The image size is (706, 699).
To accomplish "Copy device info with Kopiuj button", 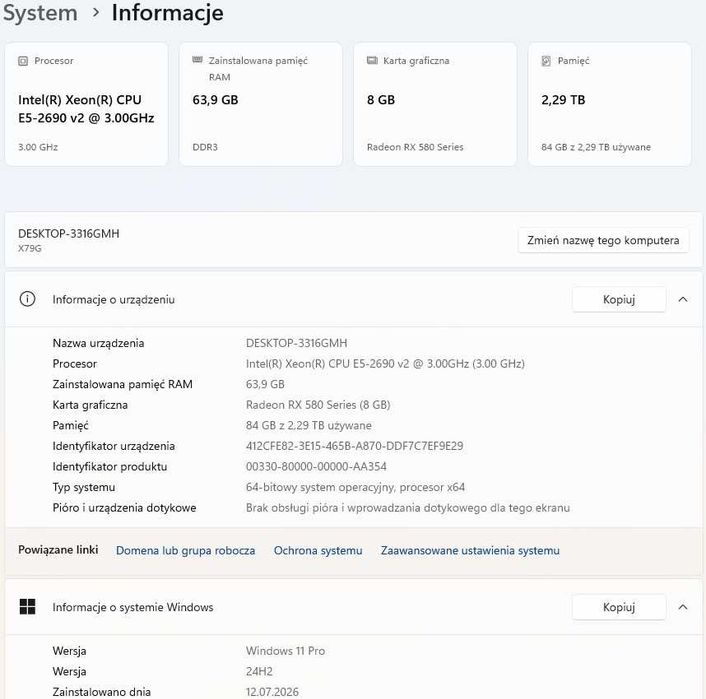I will [x=619, y=299].
